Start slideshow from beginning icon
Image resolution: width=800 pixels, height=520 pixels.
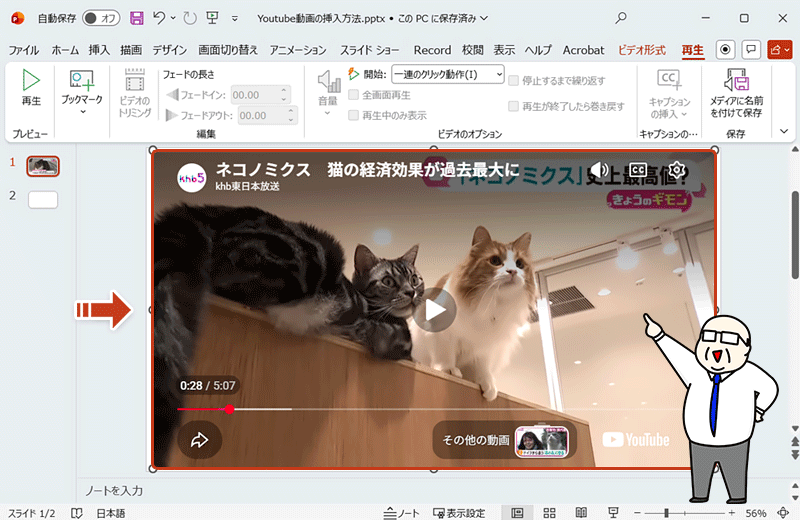pos(212,18)
